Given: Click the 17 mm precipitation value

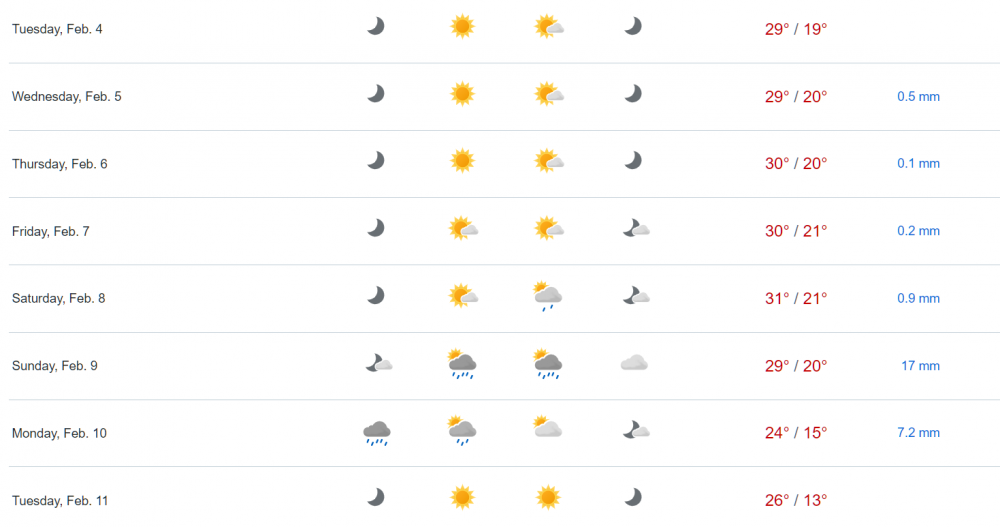Looking at the screenshot, I should coord(920,366).
